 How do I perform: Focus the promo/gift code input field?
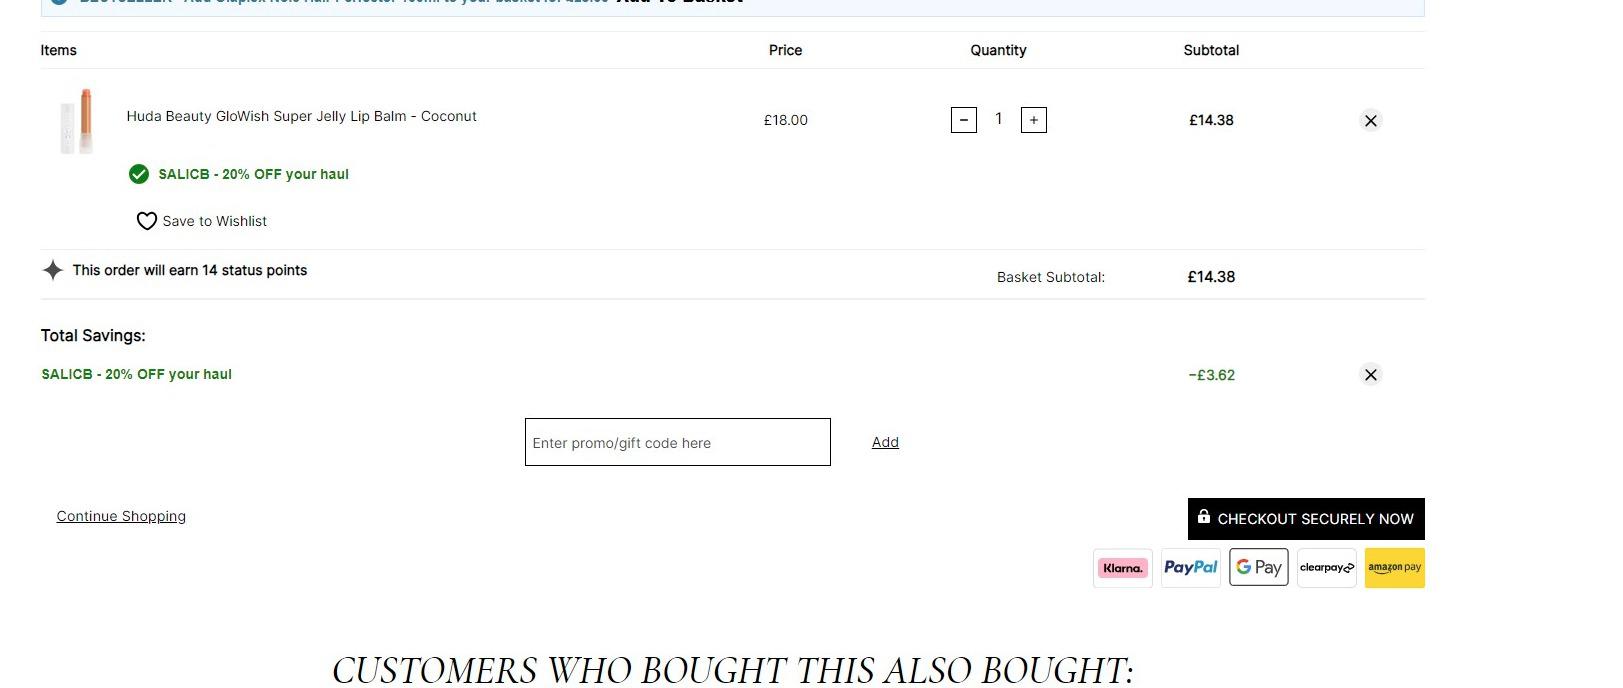pyautogui.click(x=678, y=442)
